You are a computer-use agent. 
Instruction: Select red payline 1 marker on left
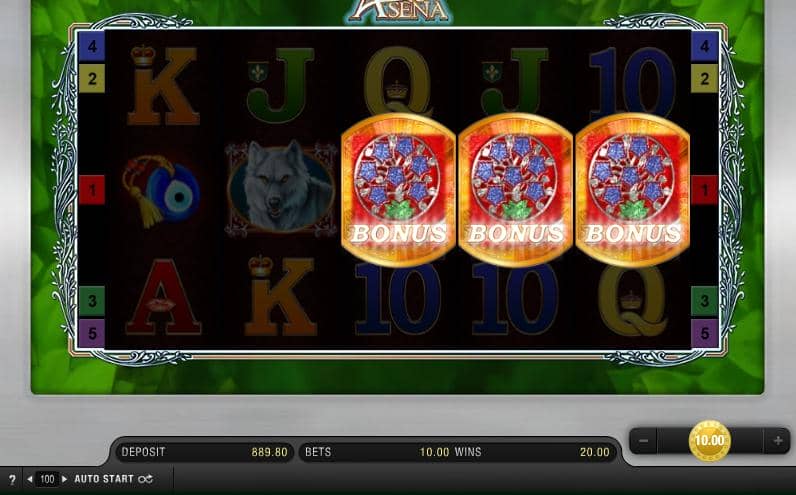tap(92, 190)
